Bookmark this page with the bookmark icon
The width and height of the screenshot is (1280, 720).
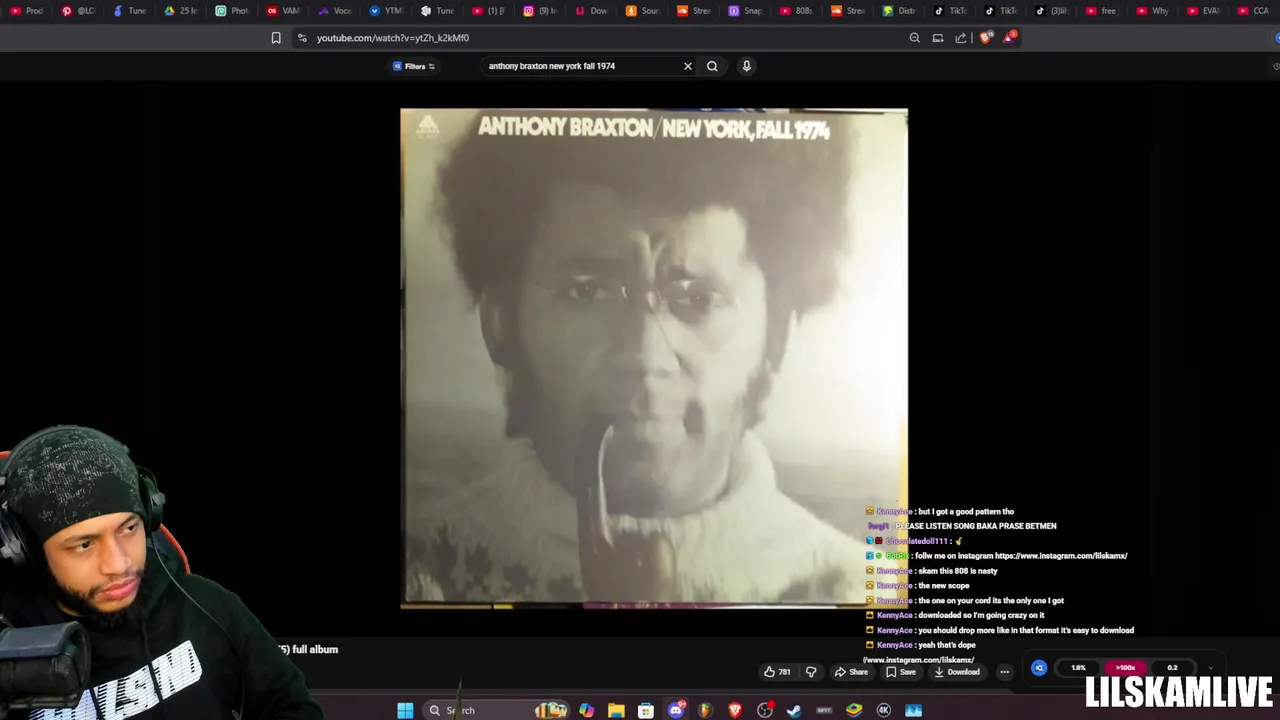point(276,38)
